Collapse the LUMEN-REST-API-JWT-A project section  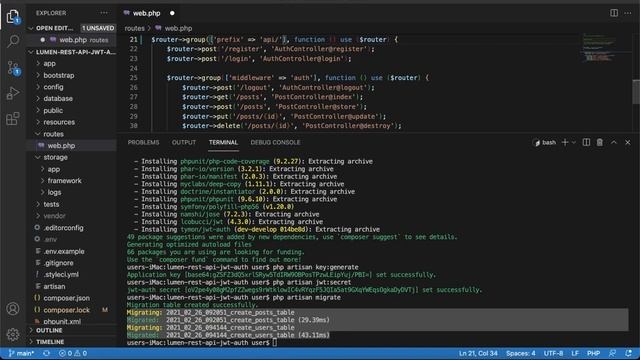[x=72, y=52]
